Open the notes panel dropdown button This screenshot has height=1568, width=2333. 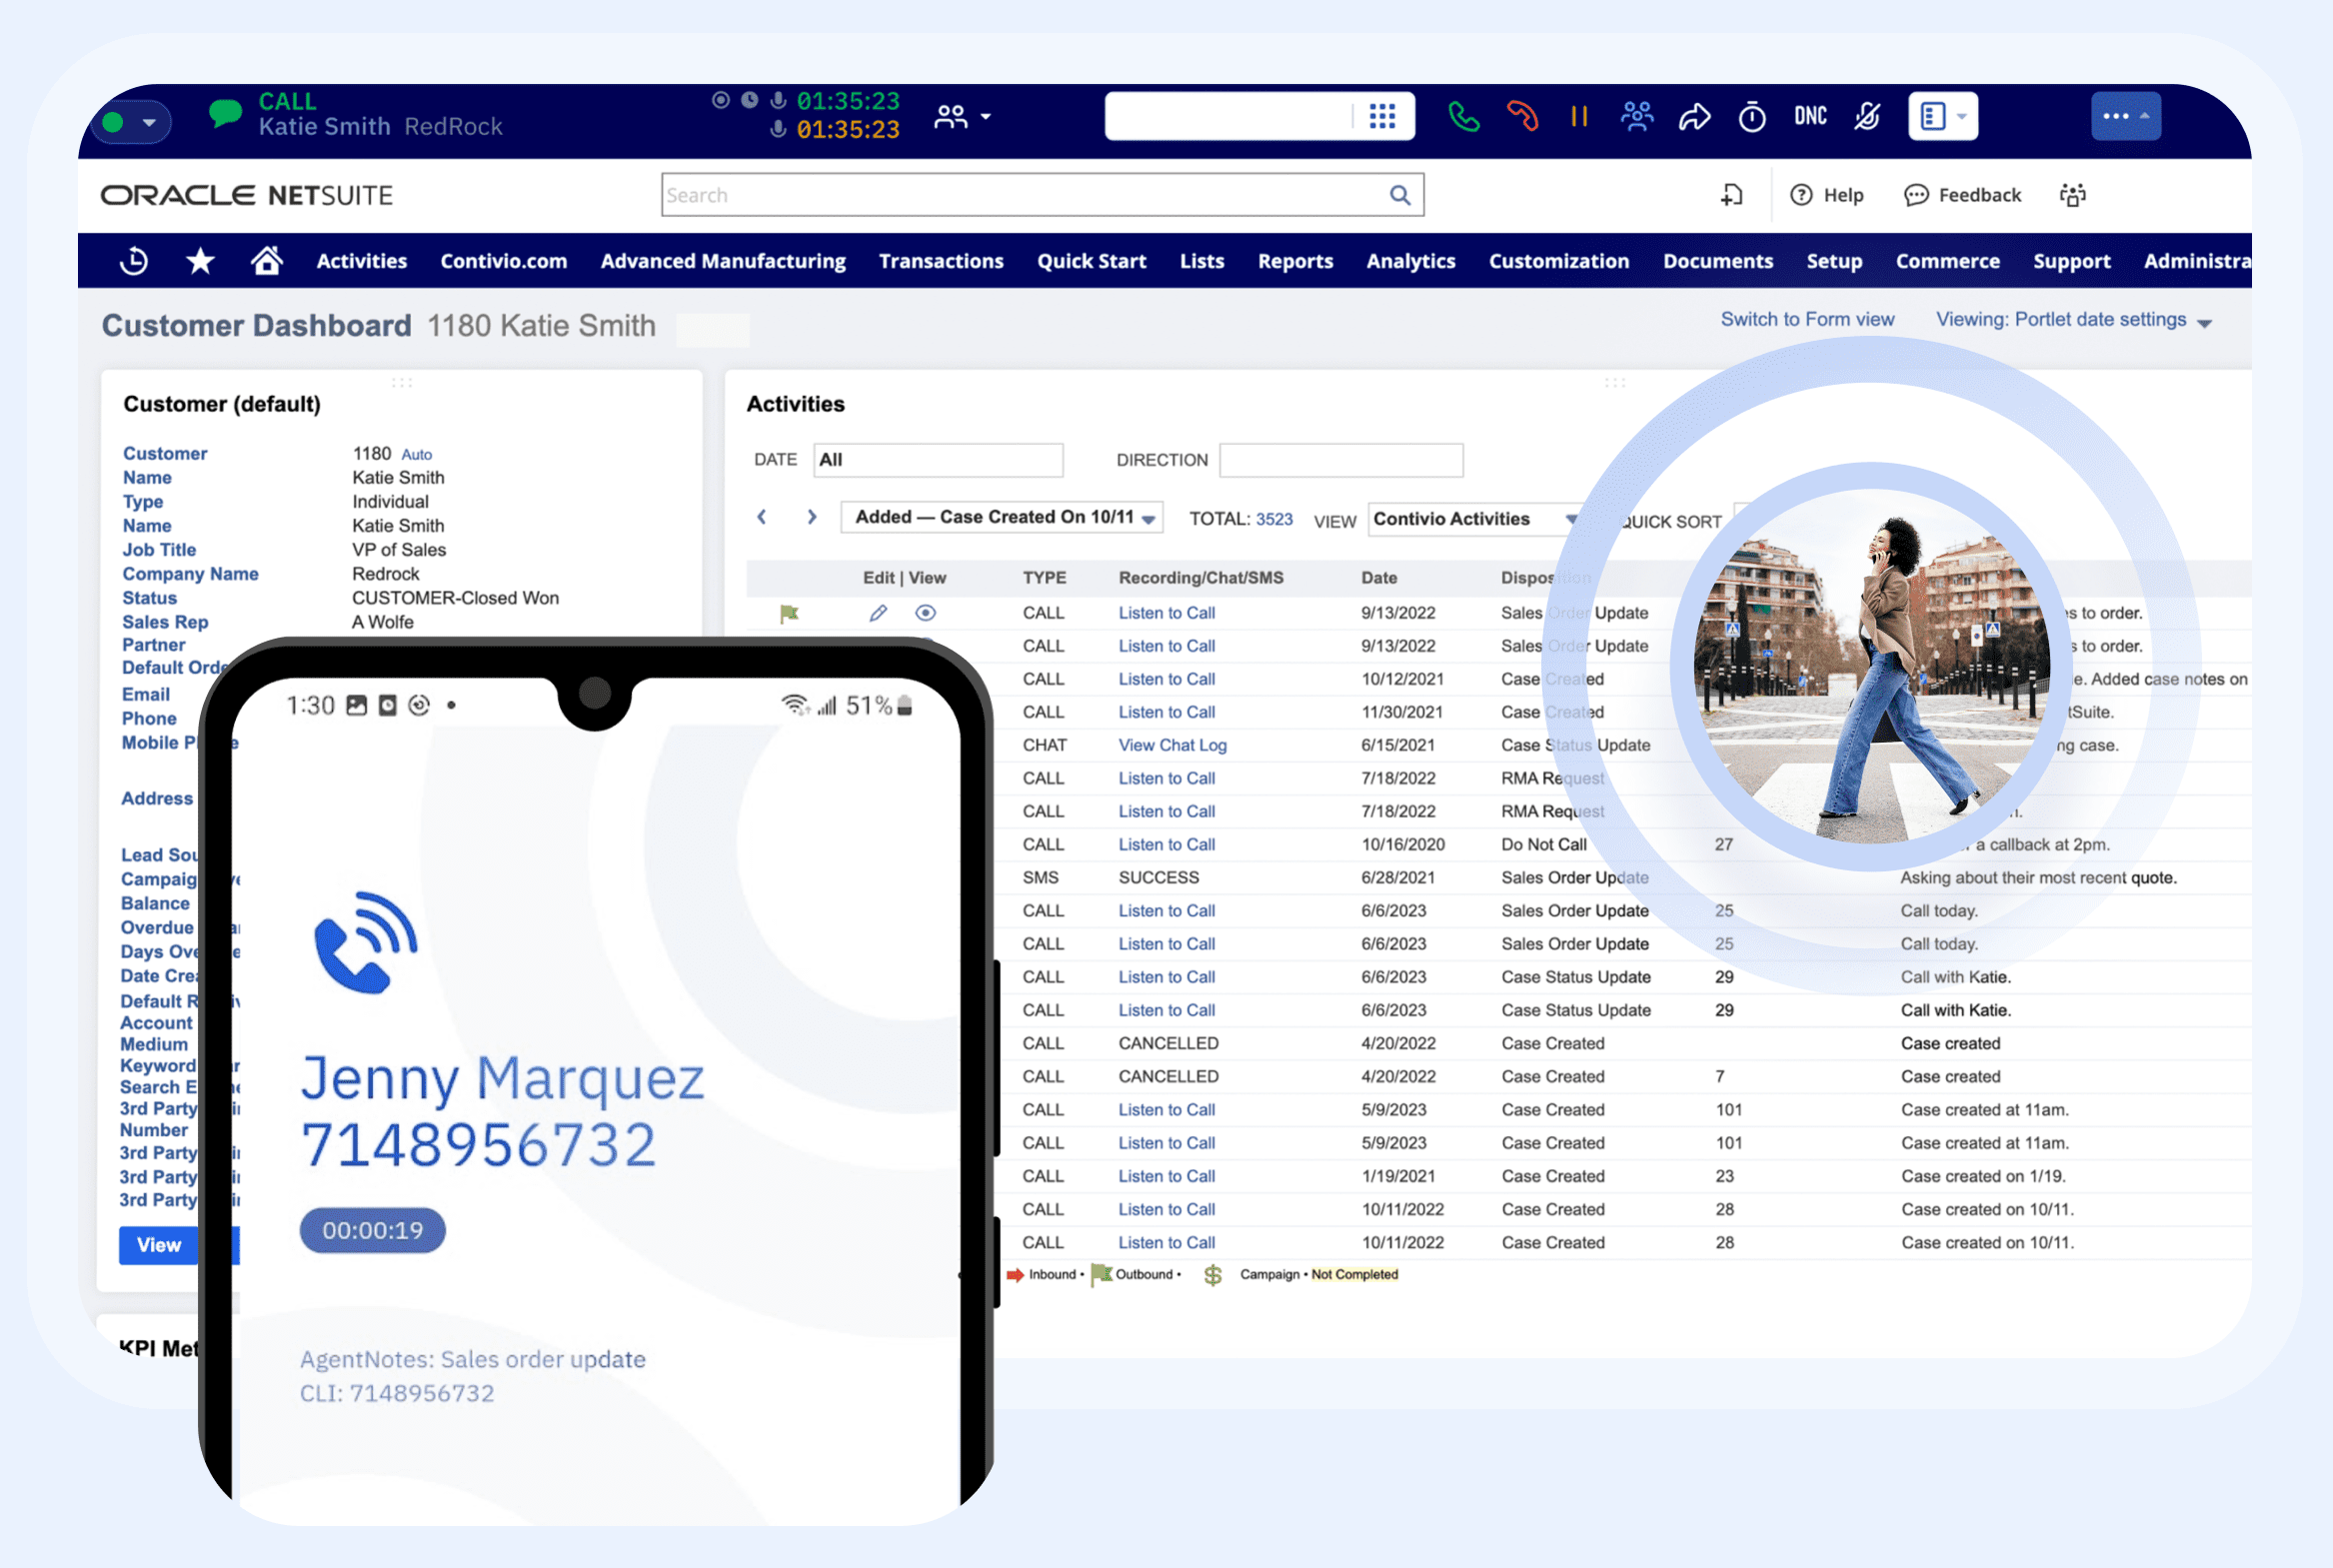point(1942,117)
